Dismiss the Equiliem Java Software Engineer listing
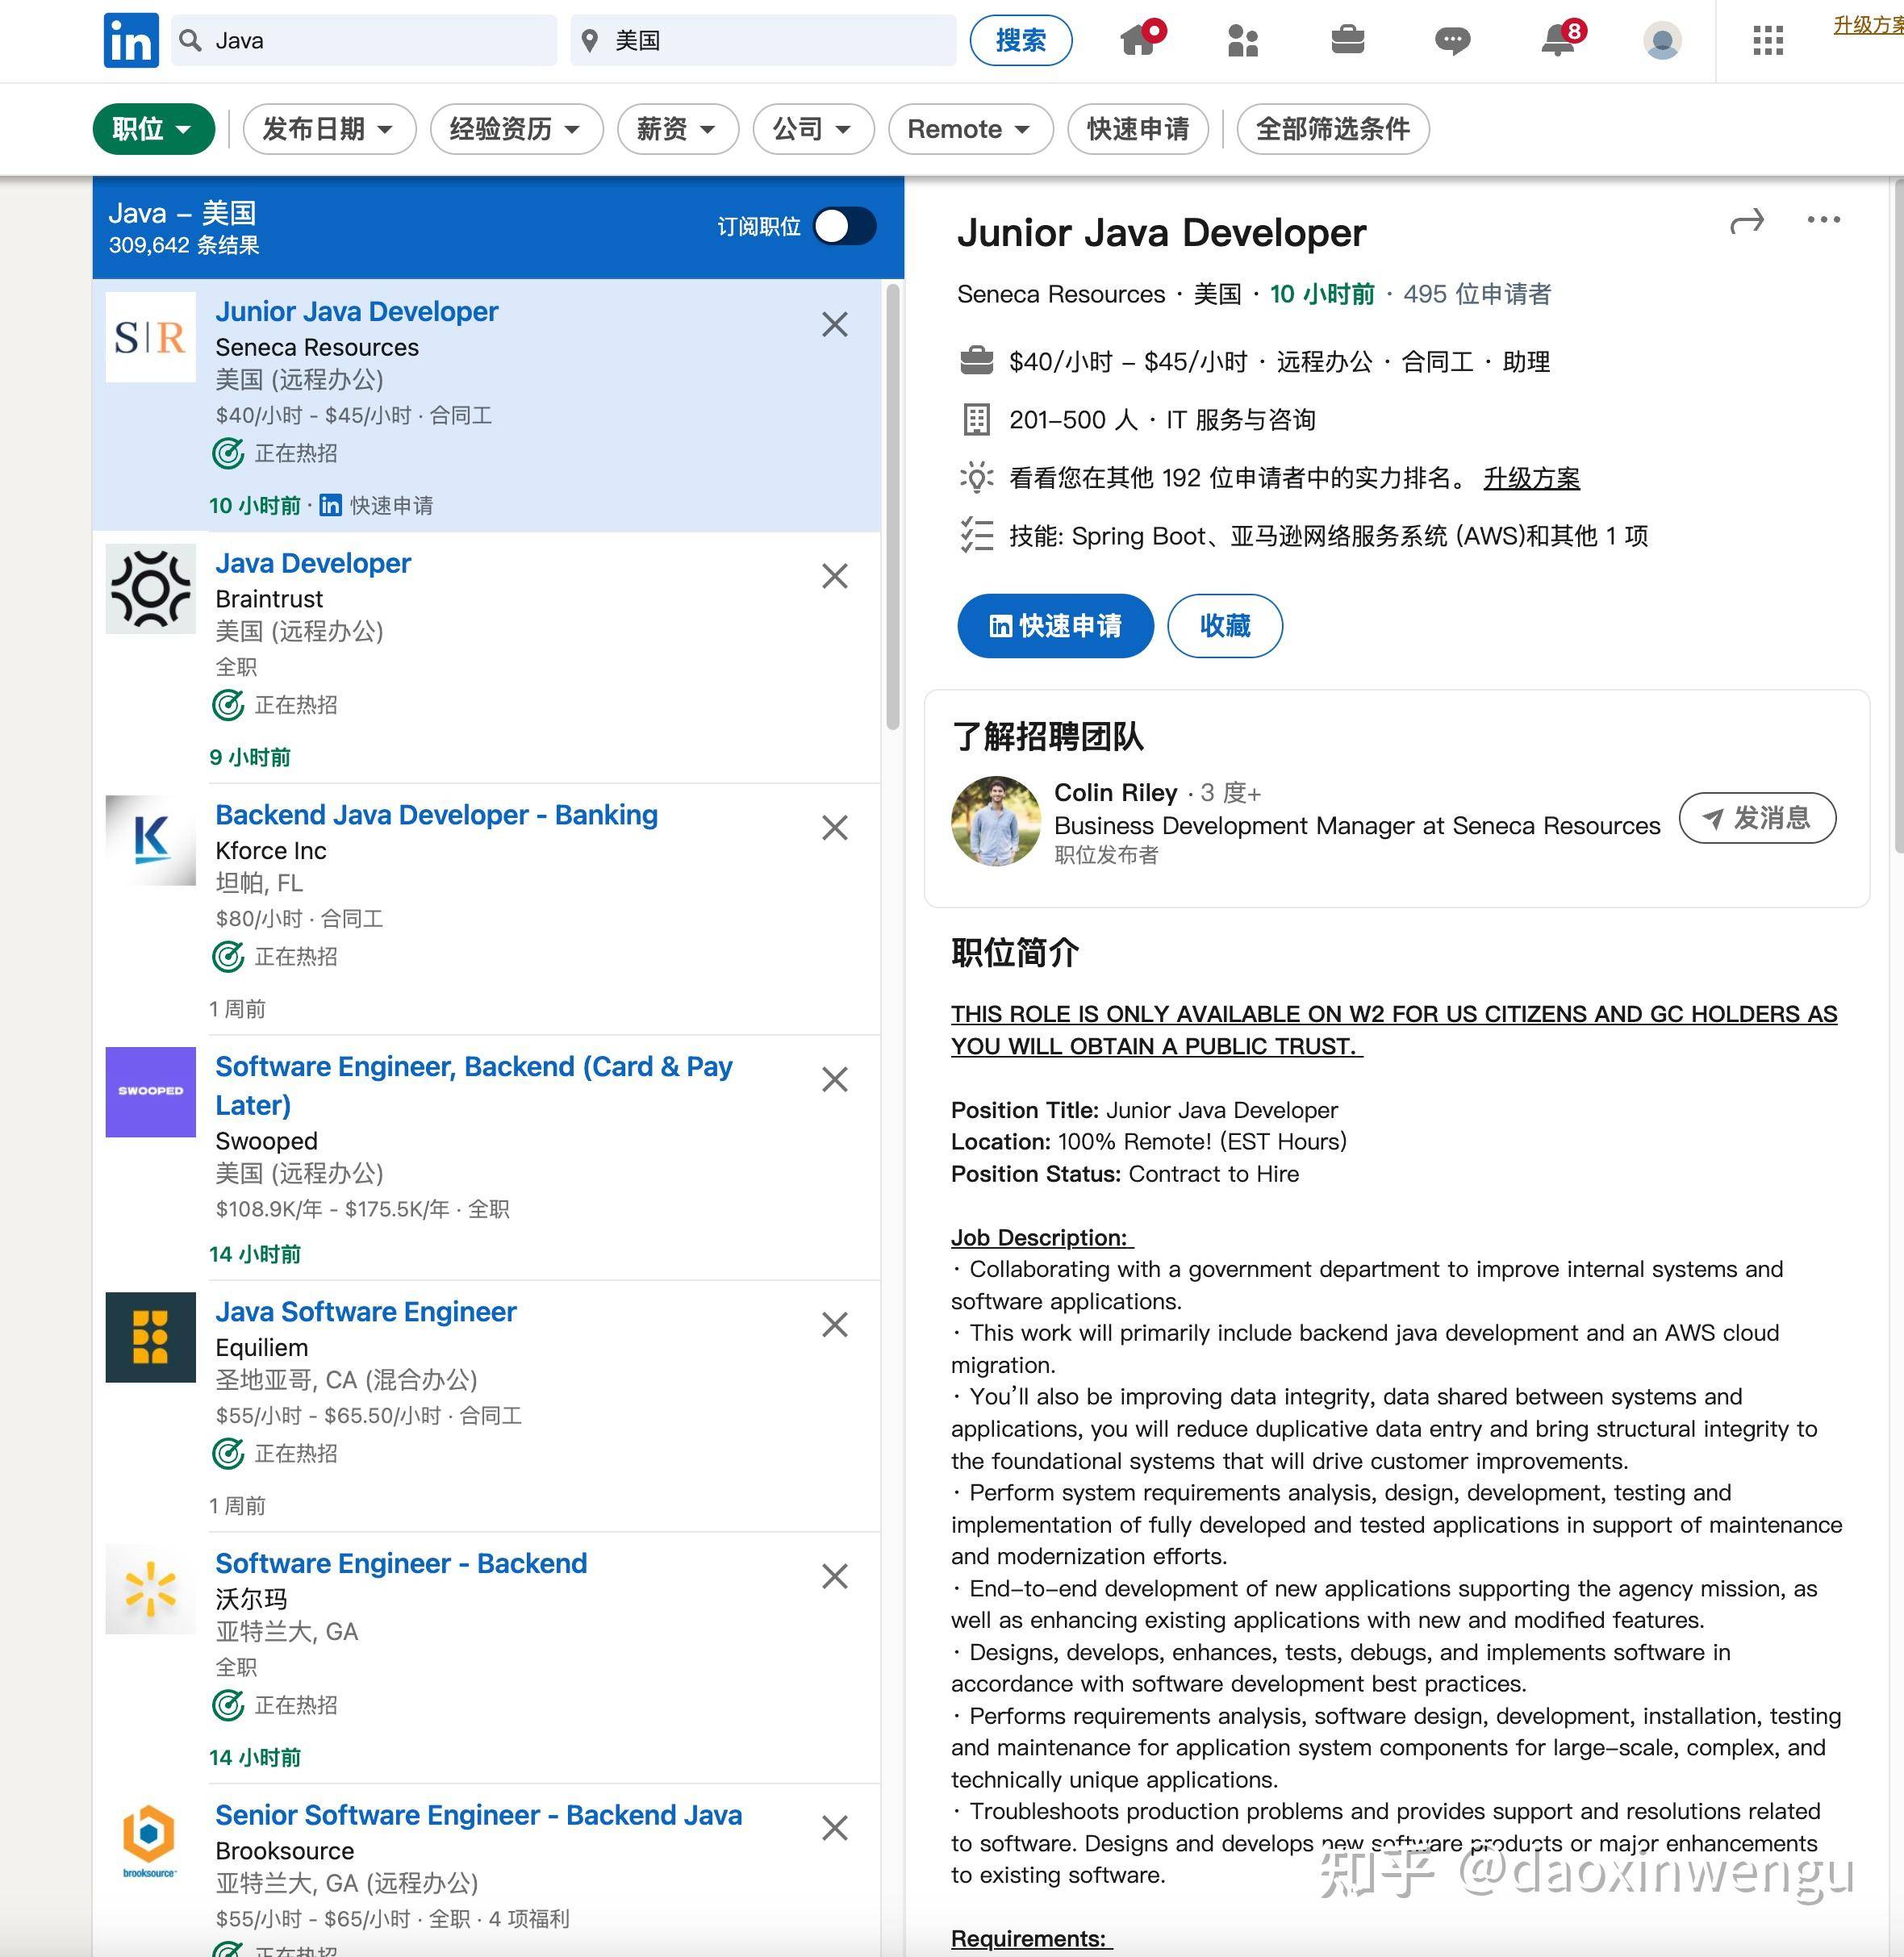The width and height of the screenshot is (1904, 1957). tap(835, 1324)
